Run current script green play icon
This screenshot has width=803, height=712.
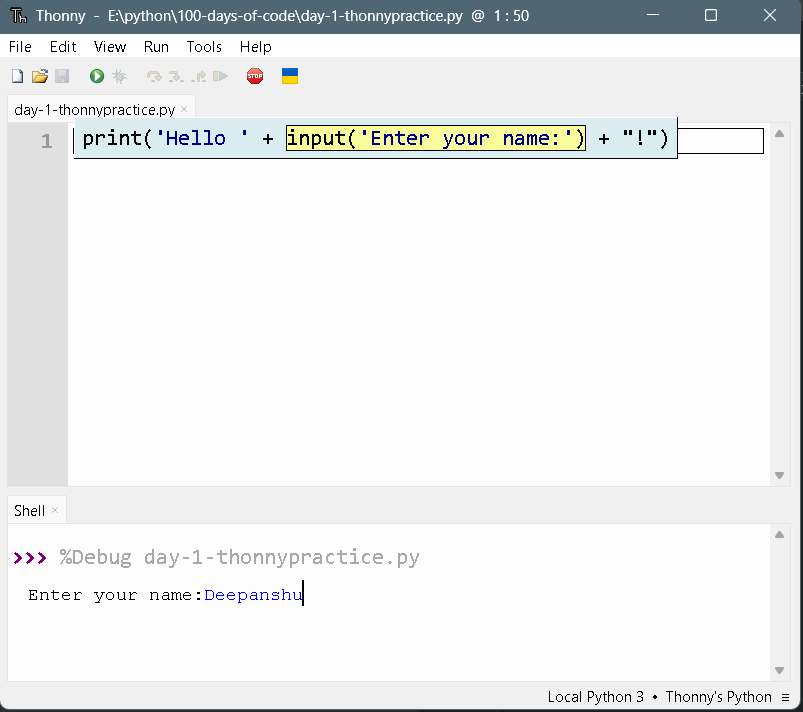(97, 76)
